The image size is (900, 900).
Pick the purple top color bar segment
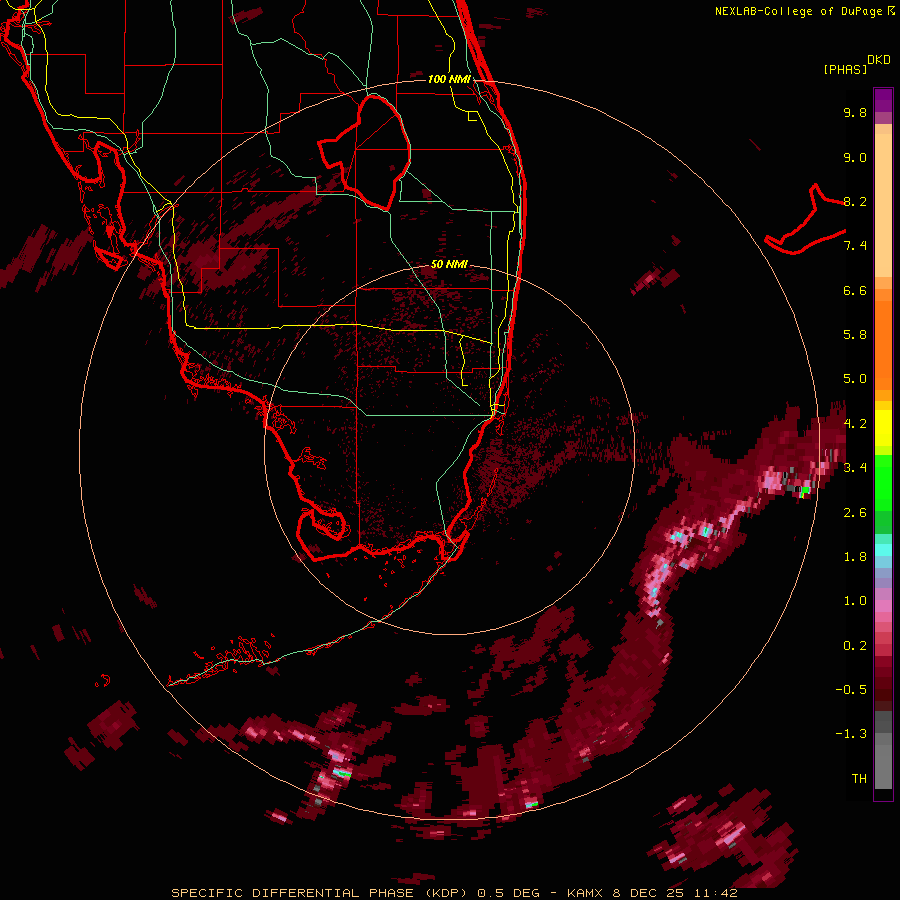883,100
